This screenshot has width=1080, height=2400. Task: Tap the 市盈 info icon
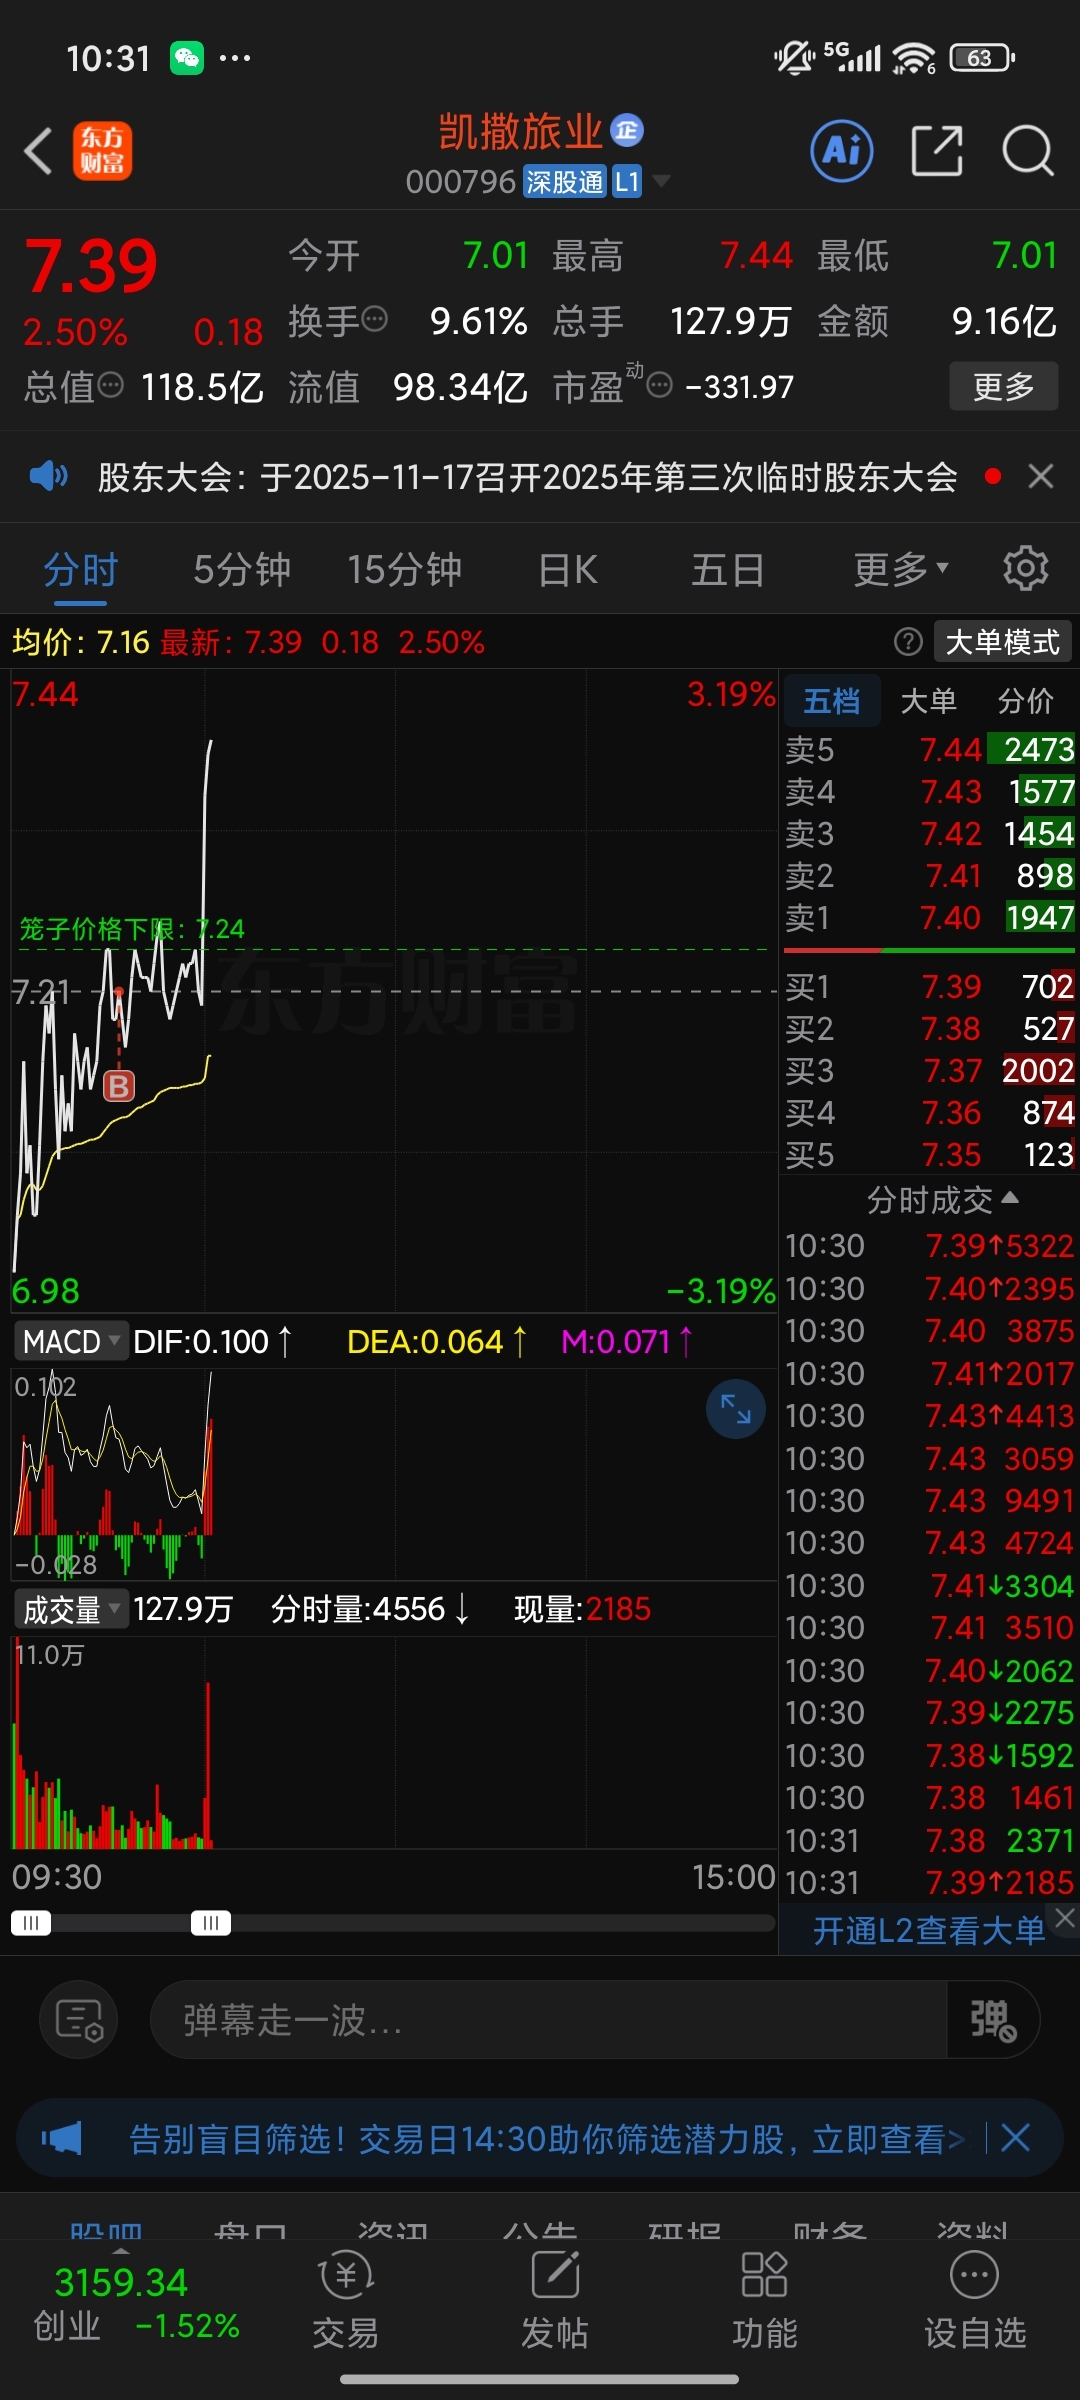point(659,385)
